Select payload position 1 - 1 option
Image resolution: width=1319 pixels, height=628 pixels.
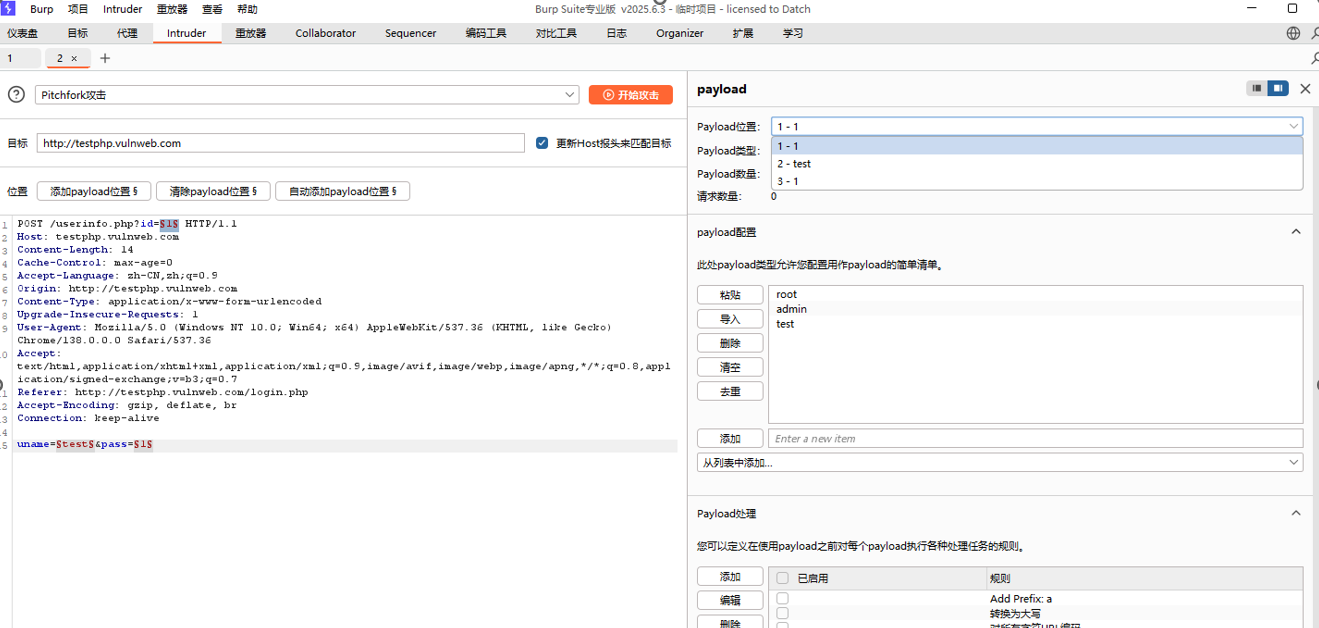(1037, 146)
